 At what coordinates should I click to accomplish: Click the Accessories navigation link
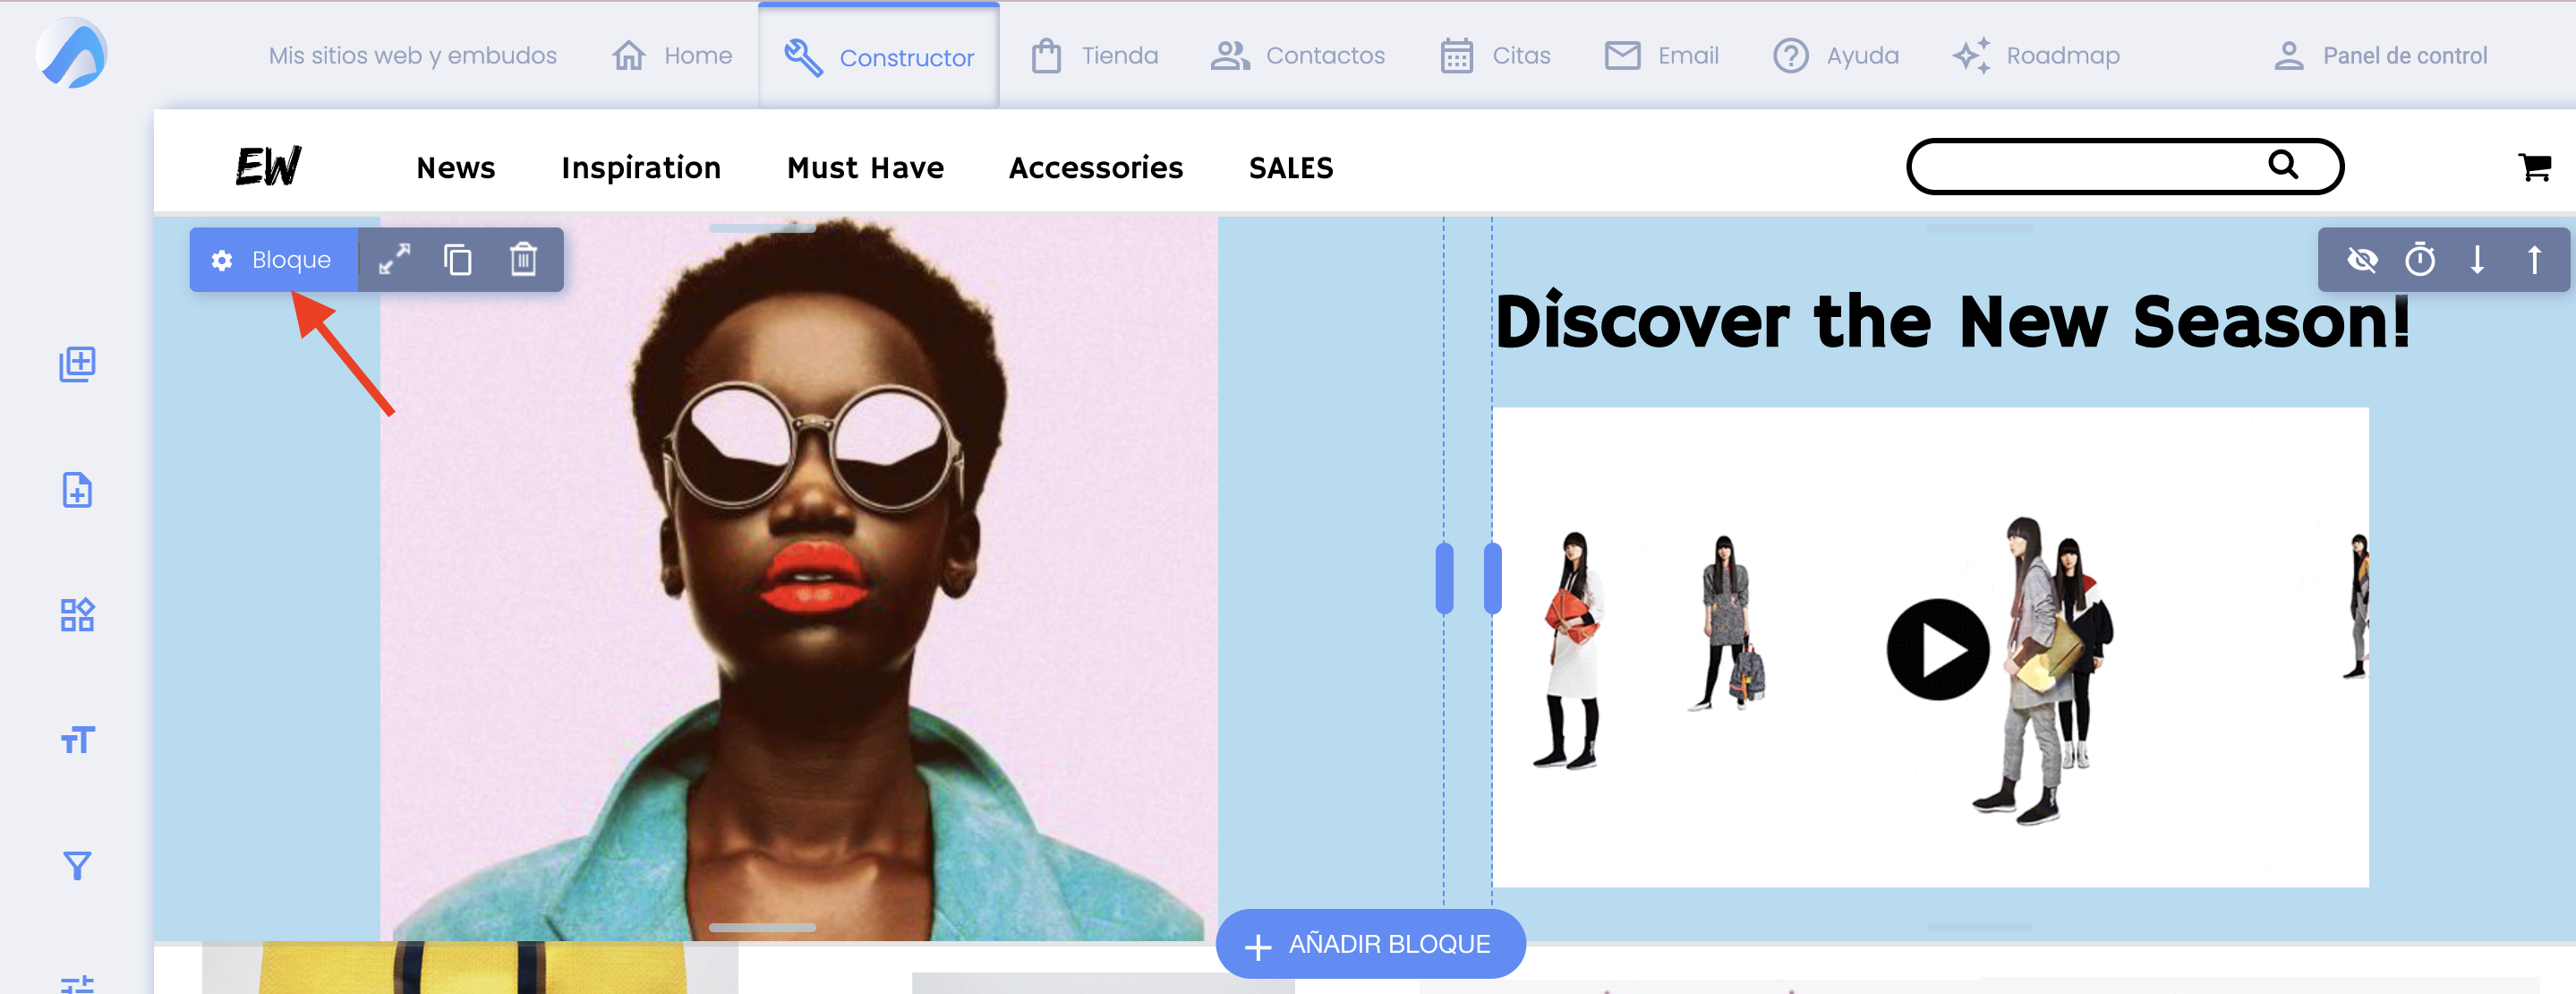pos(1096,168)
